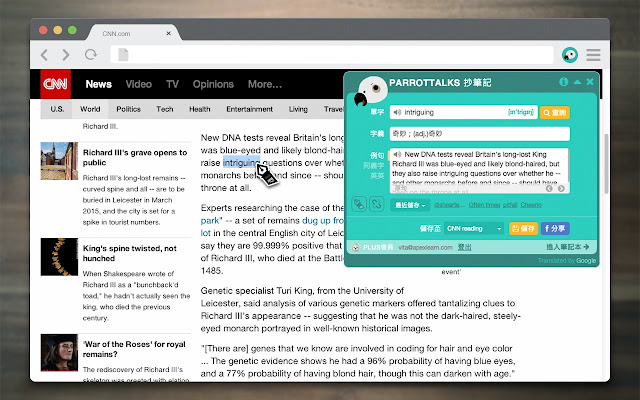Screen dimensions: 640x400
Task: Share via the Facebook 分享 button
Action: pos(555,229)
